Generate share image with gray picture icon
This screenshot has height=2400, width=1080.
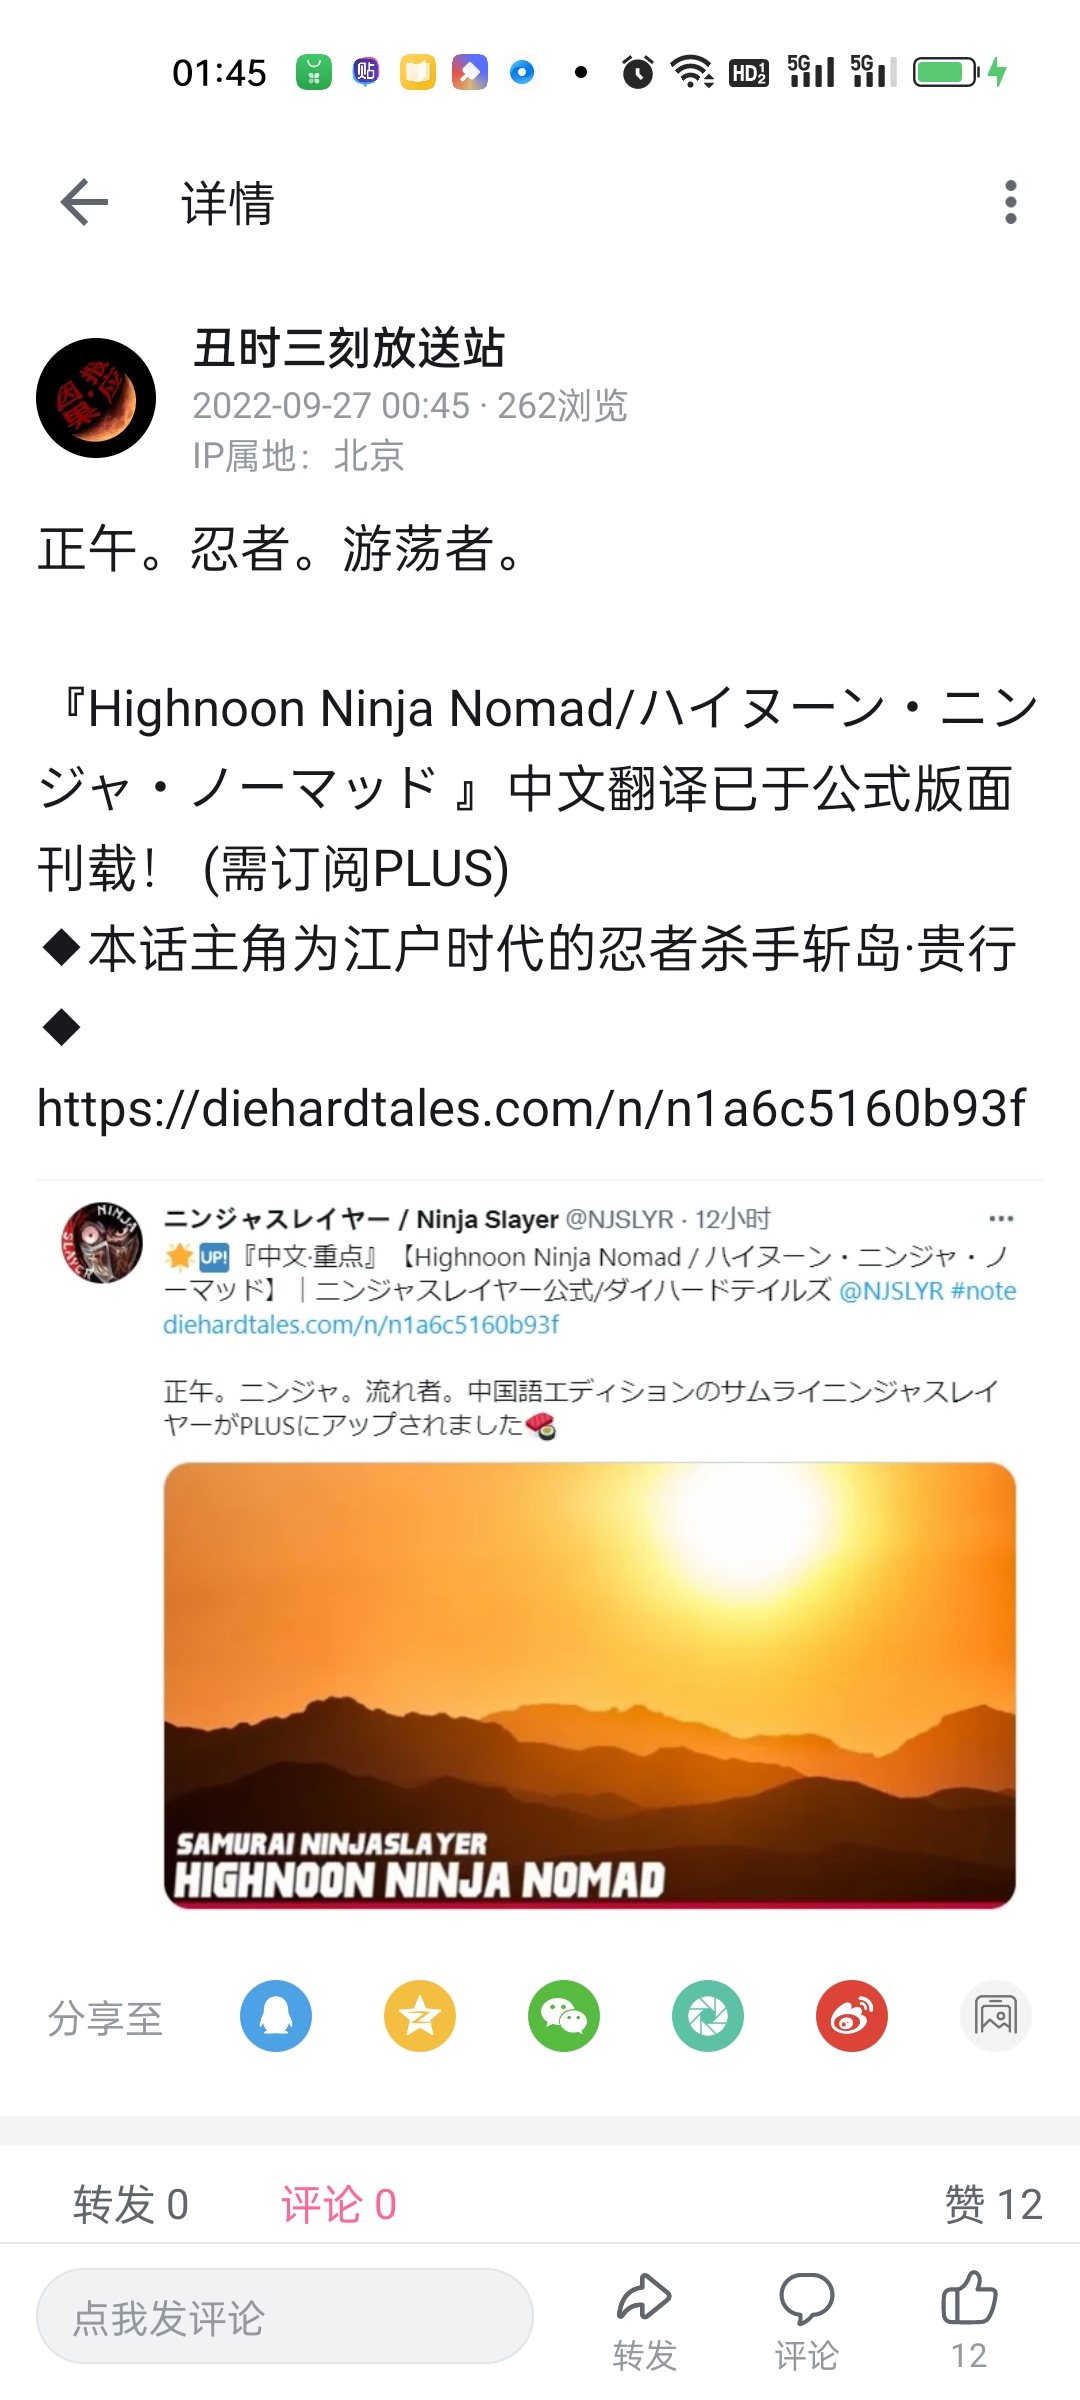pyautogui.click(x=996, y=2016)
